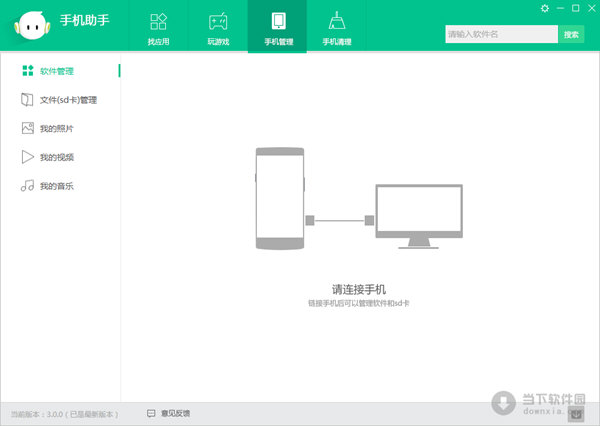Click the 意见反馈 feedback icon

pyautogui.click(x=151, y=413)
